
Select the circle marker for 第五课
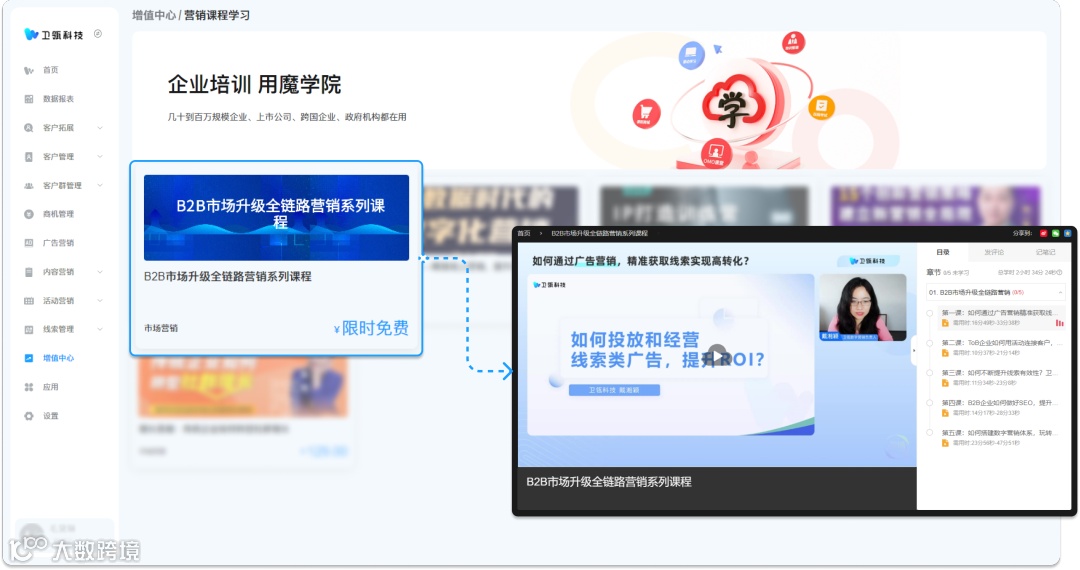click(930, 433)
